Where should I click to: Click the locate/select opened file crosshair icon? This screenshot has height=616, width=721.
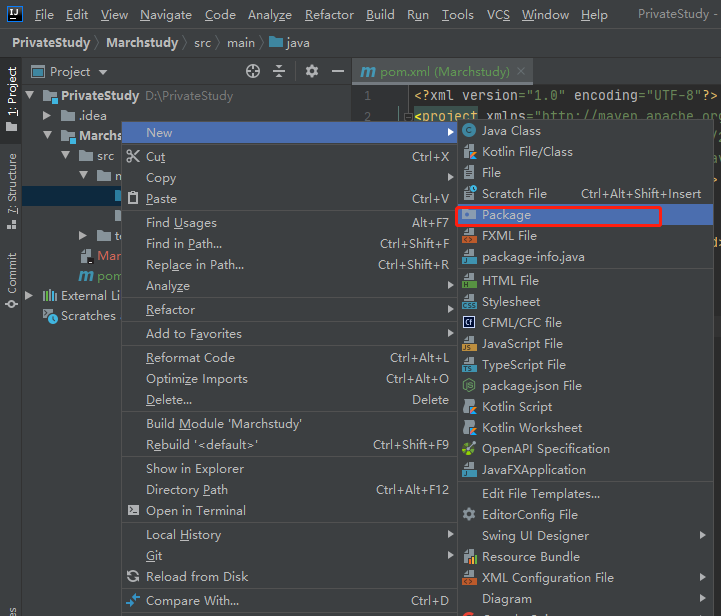click(x=252, y=71)
